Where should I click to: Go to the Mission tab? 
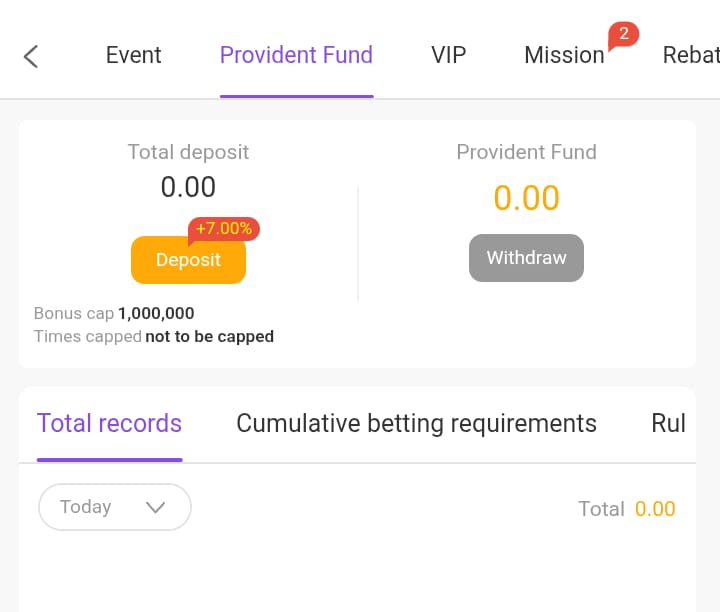pos(564,55)
